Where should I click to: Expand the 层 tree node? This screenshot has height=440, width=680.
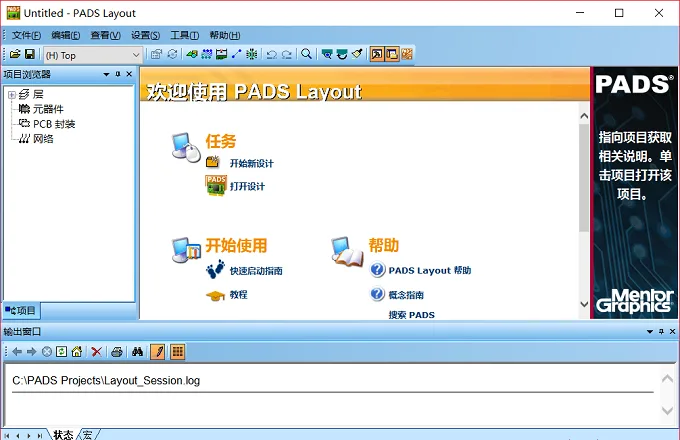pos(12,95)
